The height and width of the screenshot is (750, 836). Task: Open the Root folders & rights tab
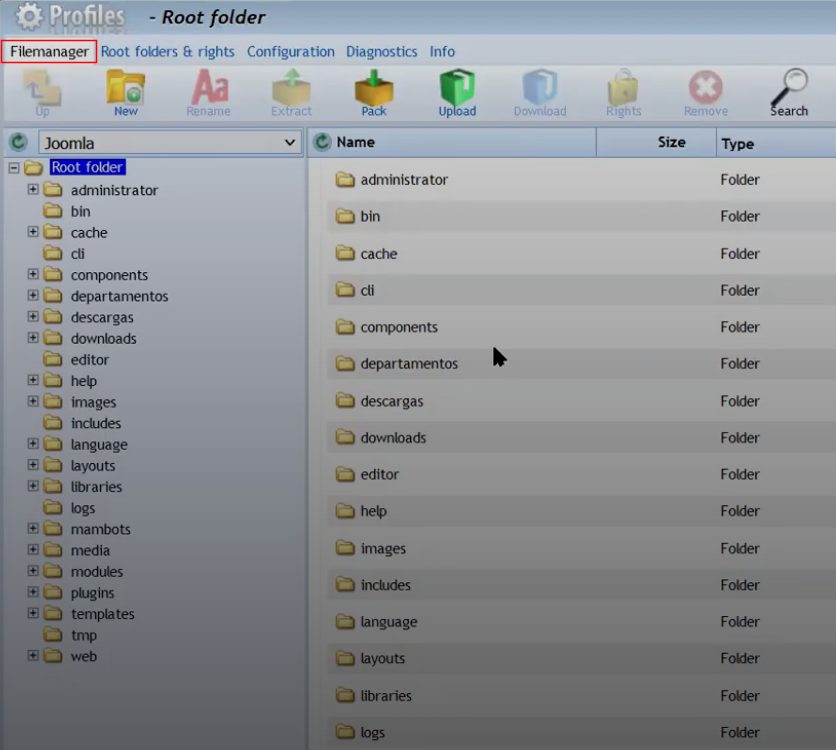[167, 52]
